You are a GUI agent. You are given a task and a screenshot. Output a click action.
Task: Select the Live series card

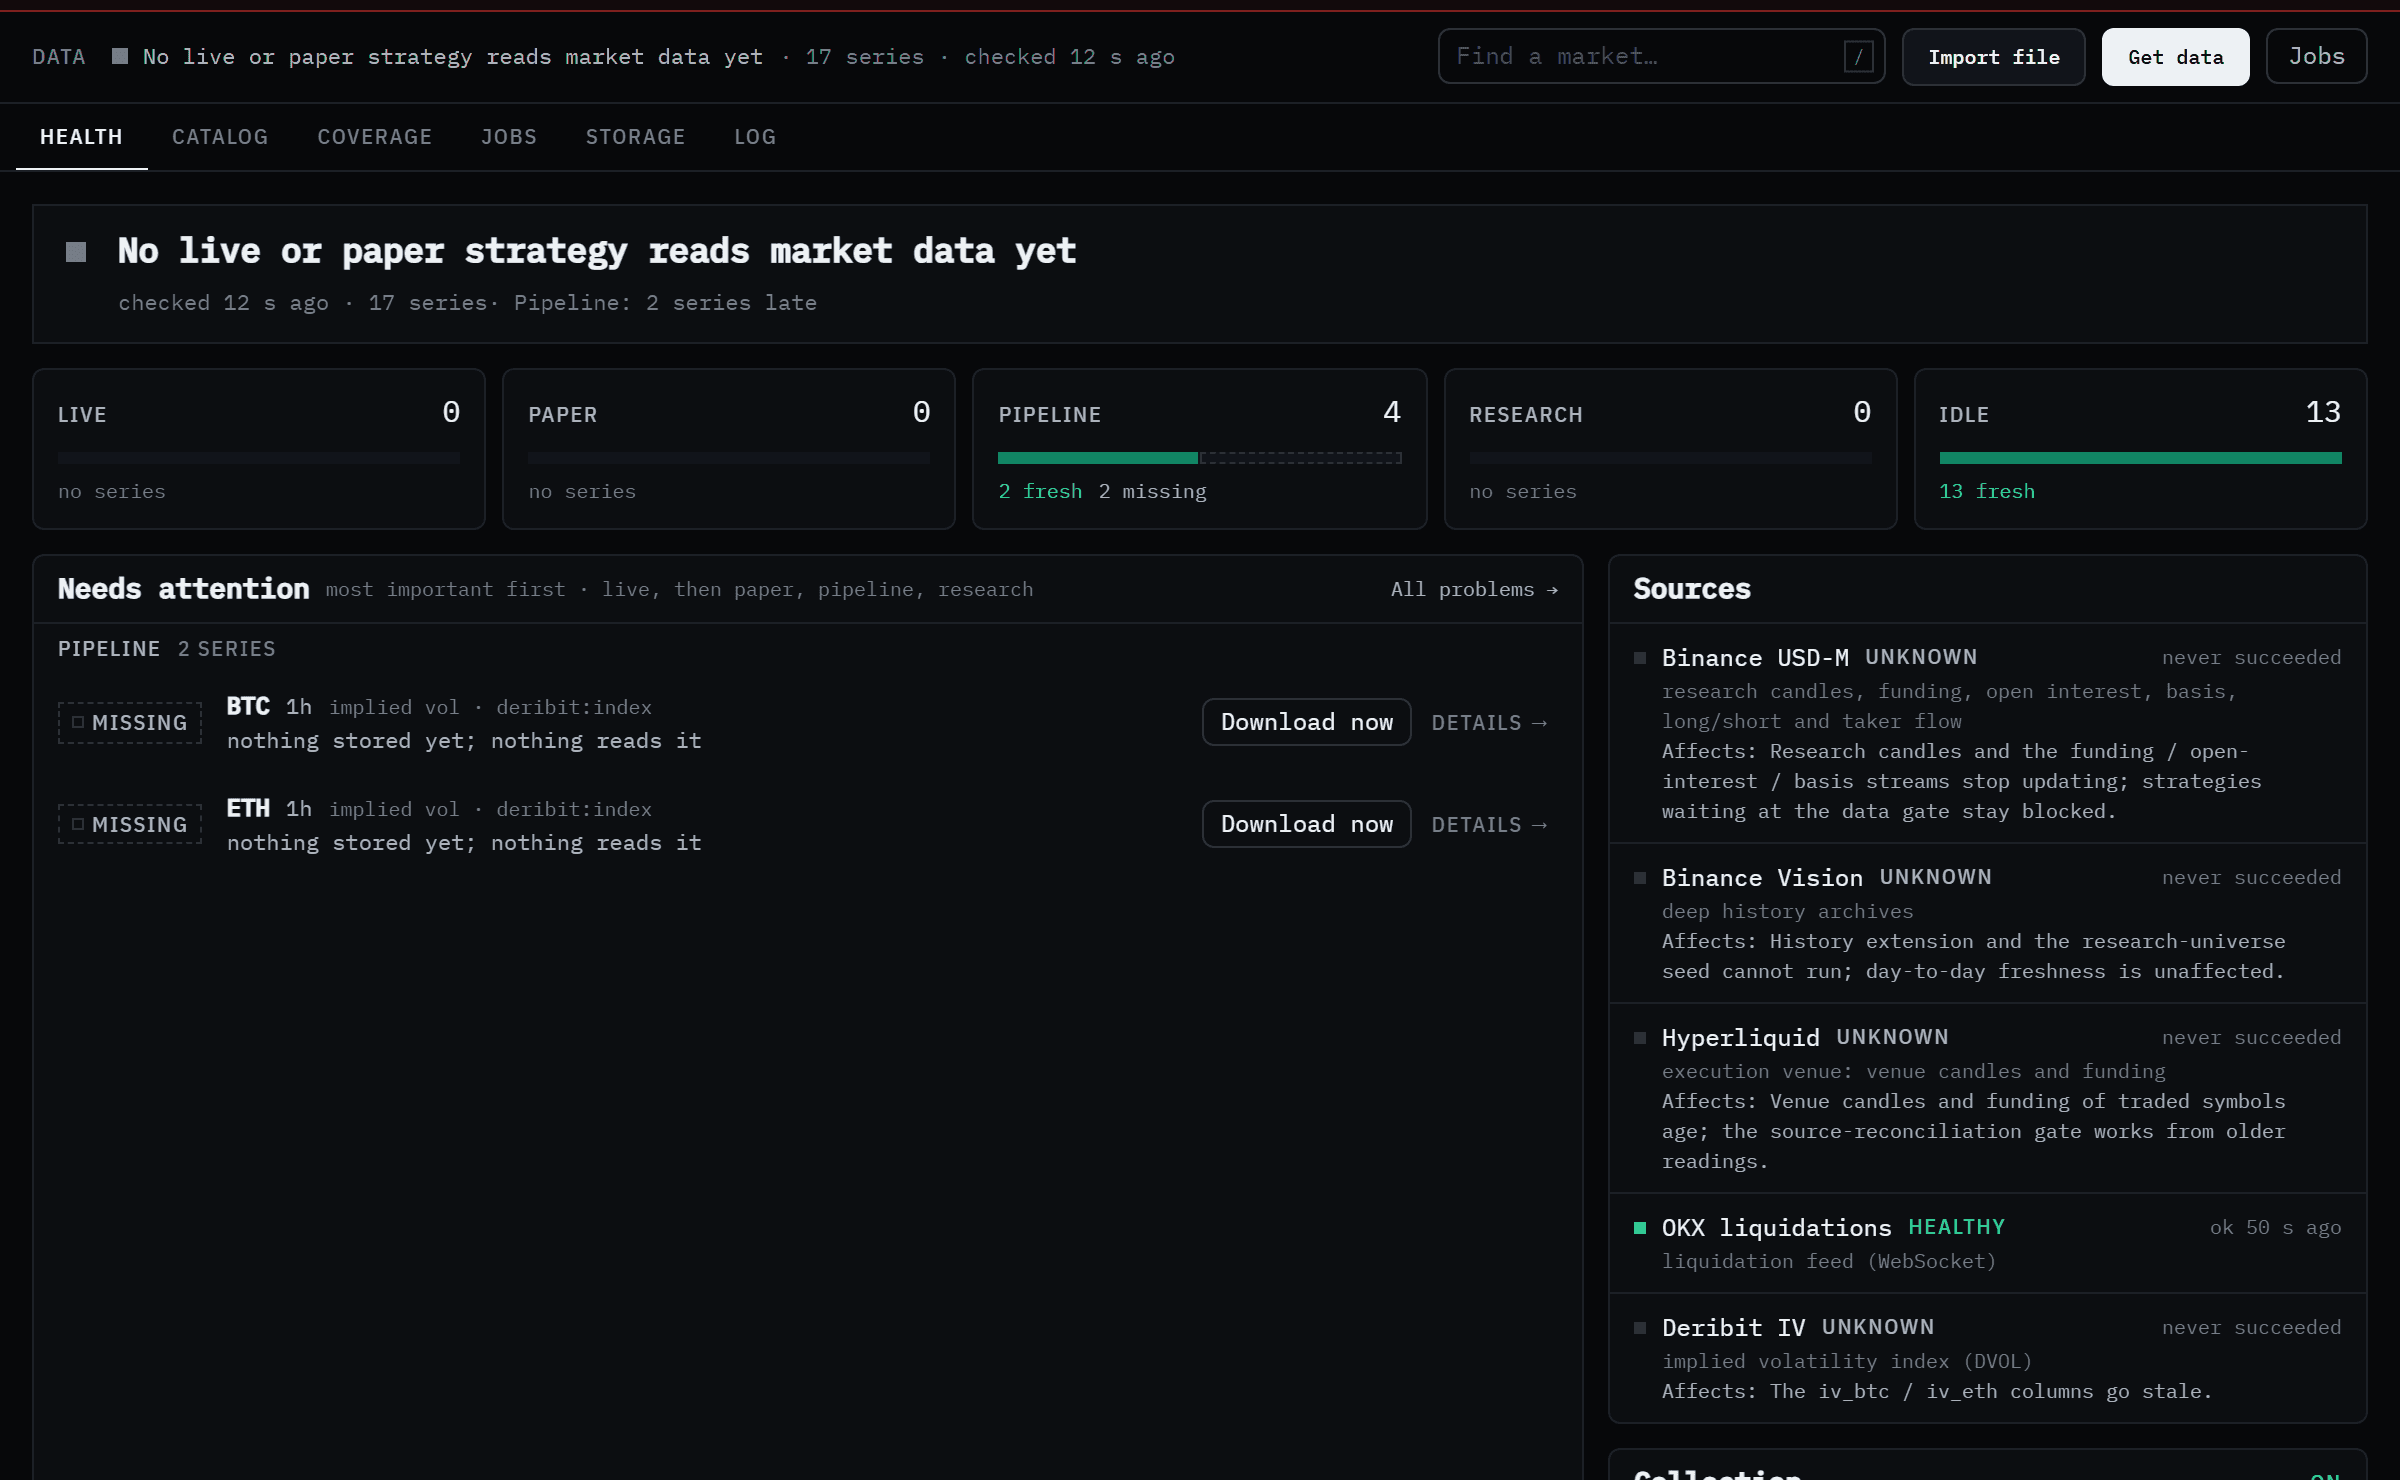coord(259,449)
